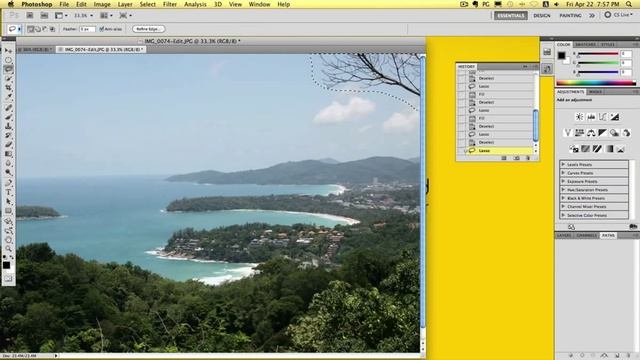Switch to the Channels tab
The height and width of the screenshot is (360, 640).
[587, 236]
